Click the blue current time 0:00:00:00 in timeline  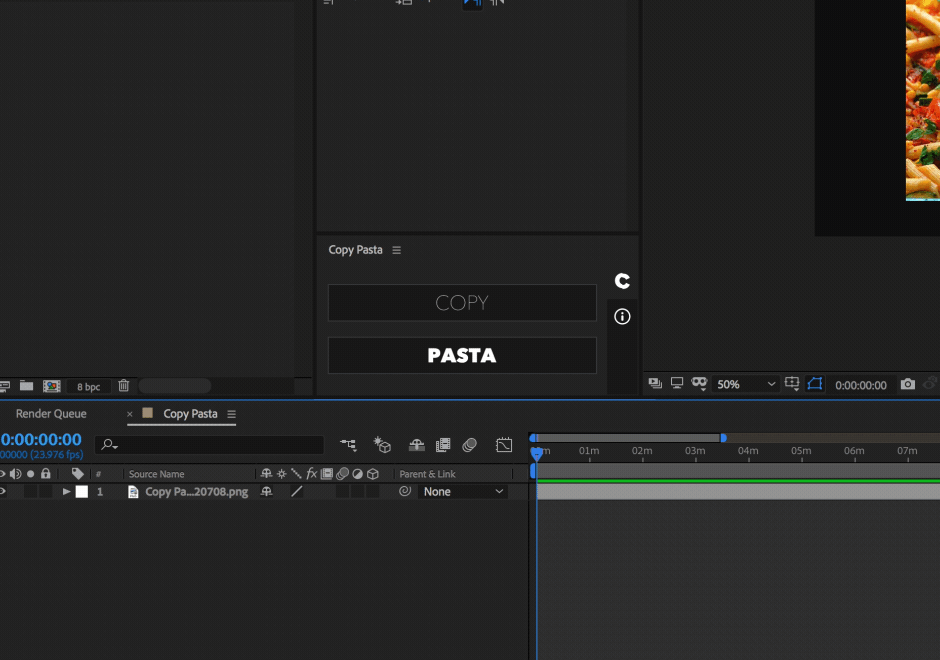41,439
